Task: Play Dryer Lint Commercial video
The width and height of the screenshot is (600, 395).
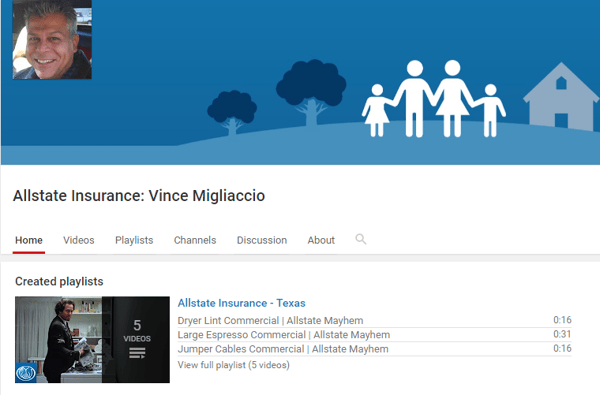Action: [270, 320]
